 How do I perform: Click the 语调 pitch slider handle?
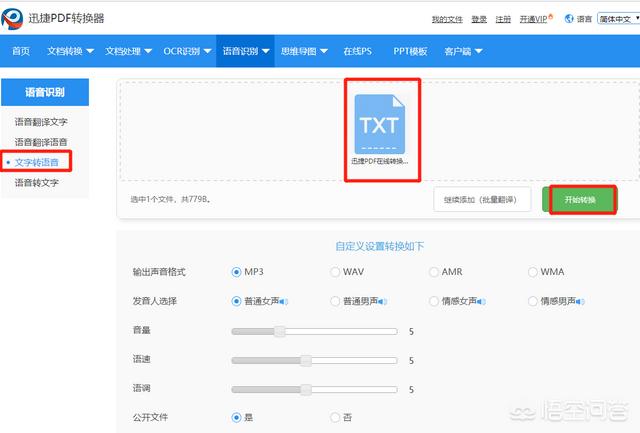click(306, 390)
